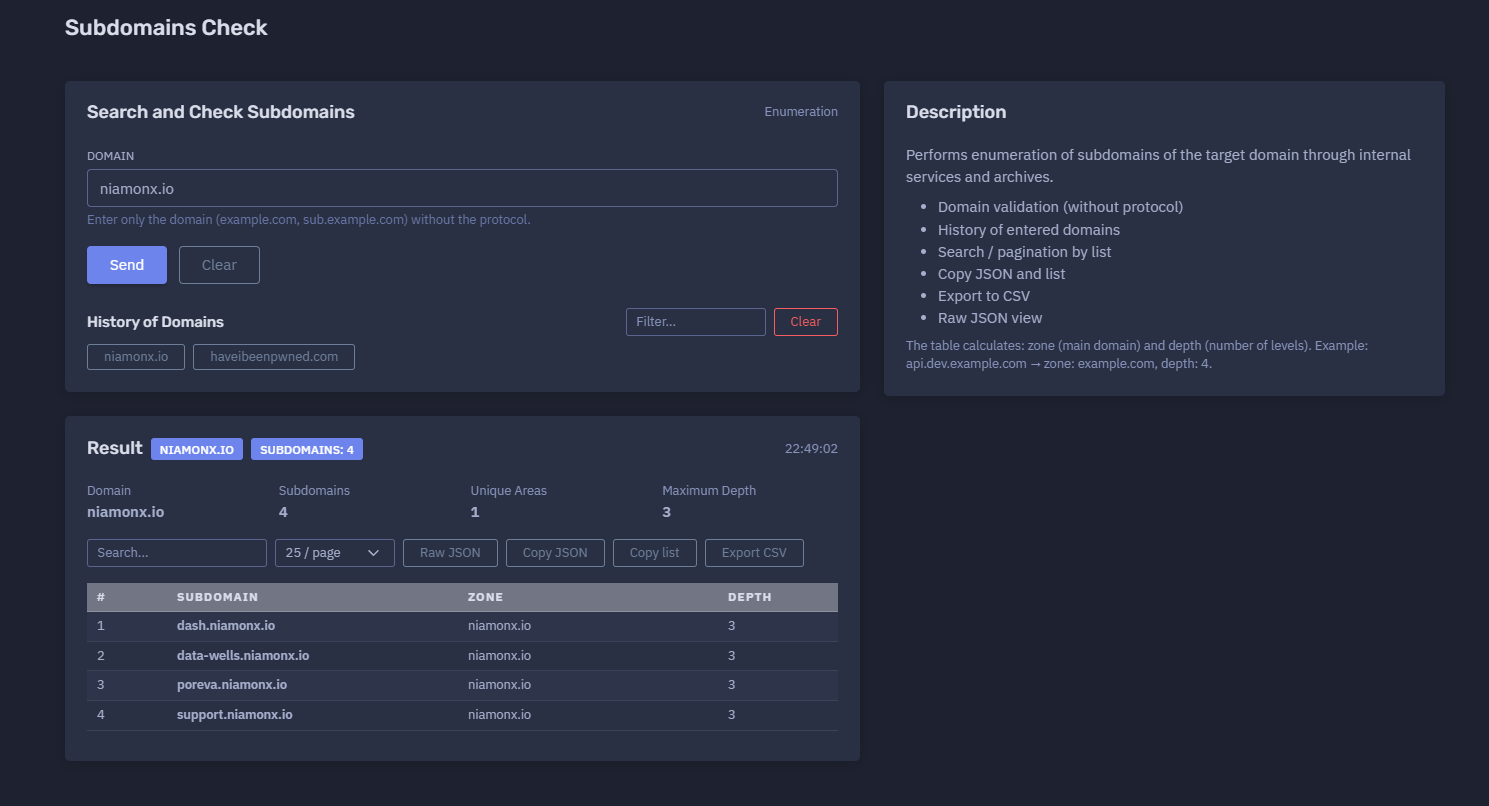The height and width of the screenshot is (806, 1489).
Task: Open the Raw JSON view
Action: [x=450, y=553]
